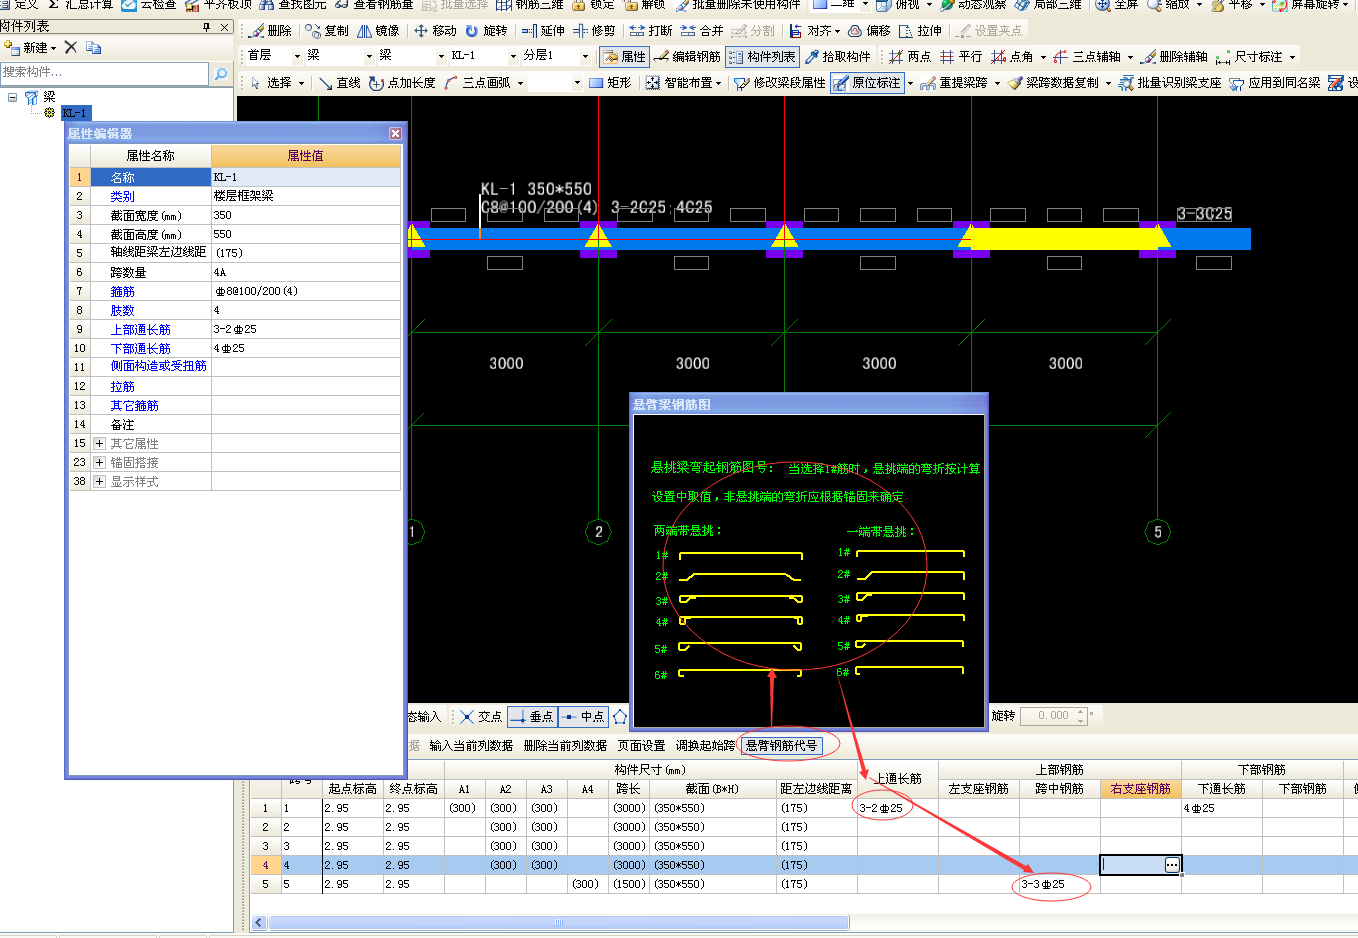Choose the 平行 parallel axis tool
Image resolution: width=1358 pixels, height=938 pixels.
coord(960,57)
